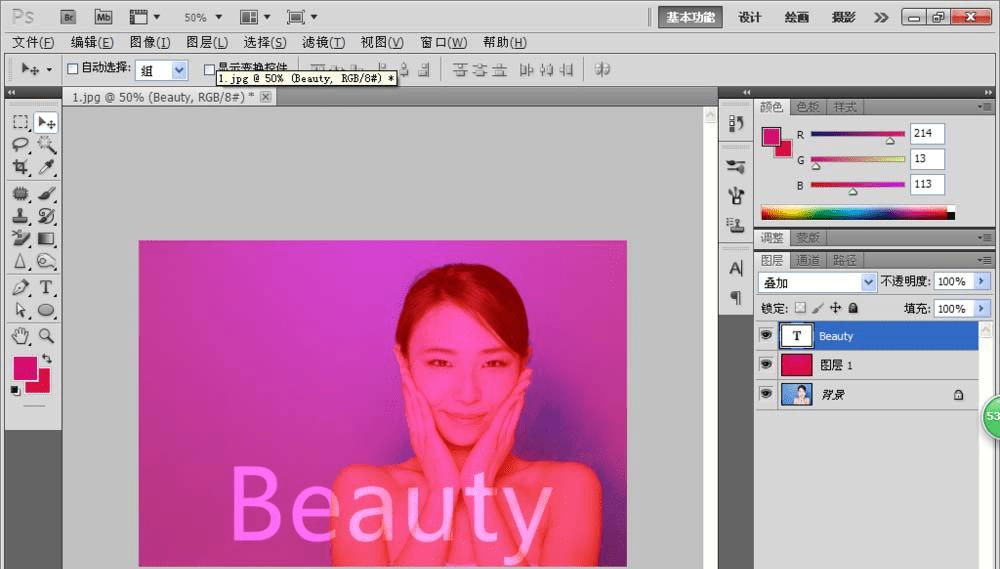Enable the 自动选择 checkbox
This screenshot has width=1000, height=569.
[72, 69]
